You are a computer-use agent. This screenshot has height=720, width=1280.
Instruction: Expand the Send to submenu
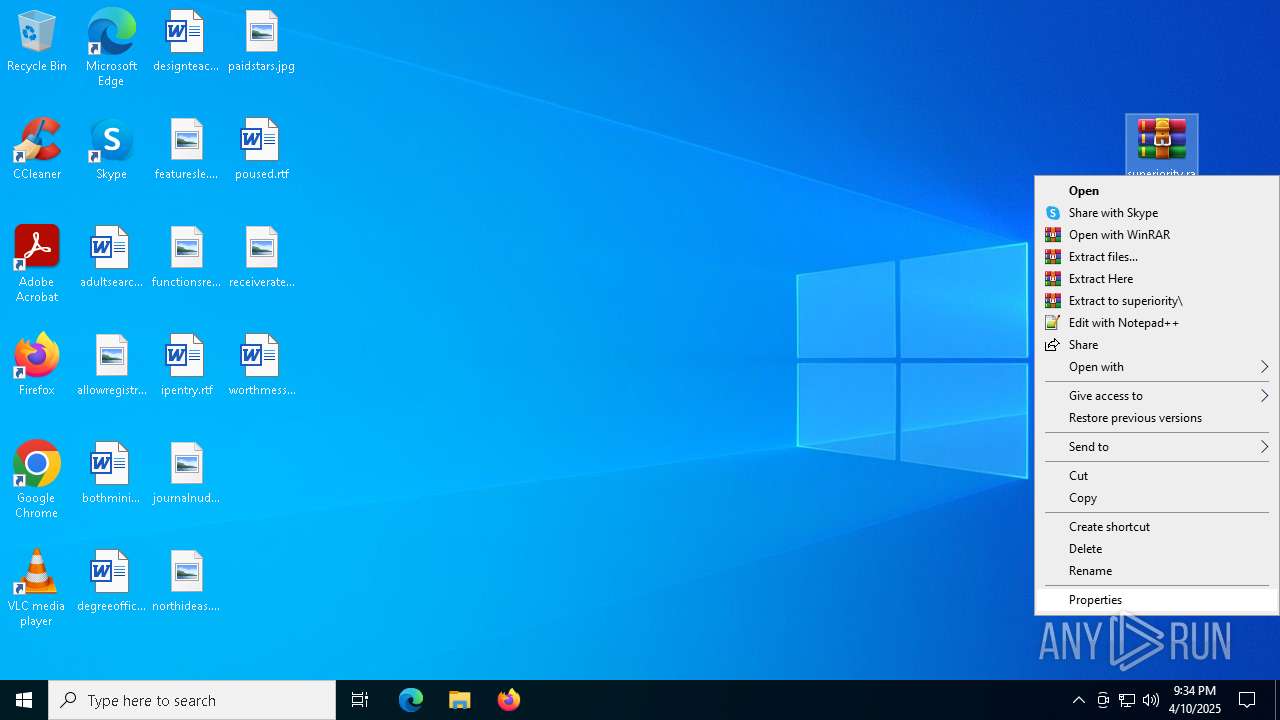pyautogui.click(x=1157, y=447)
